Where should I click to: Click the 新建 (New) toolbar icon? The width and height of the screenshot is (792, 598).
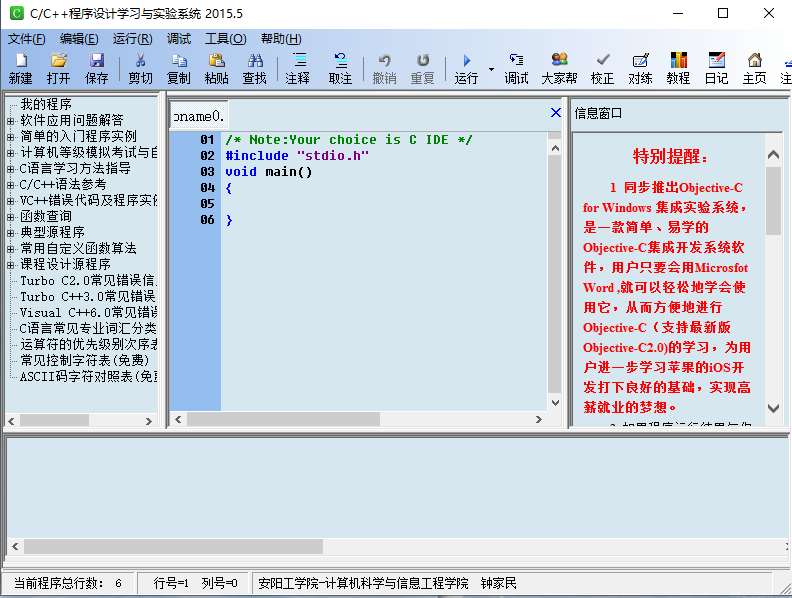point(20,67)
